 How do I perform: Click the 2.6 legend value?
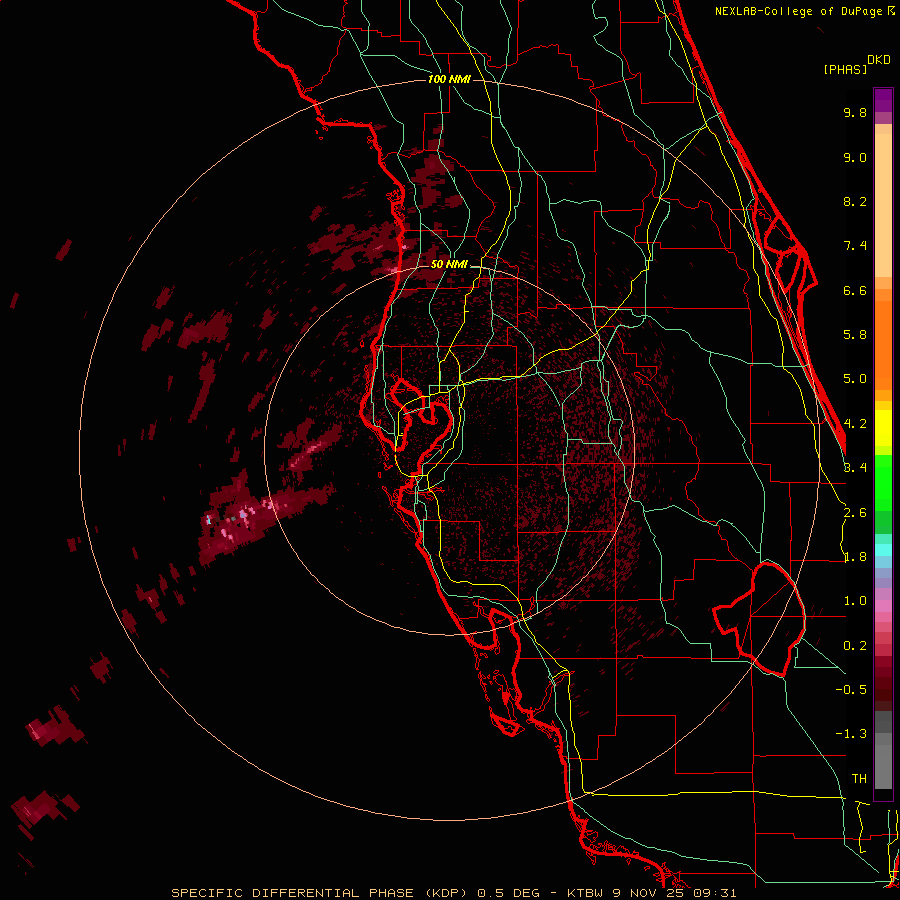pos(855,513)
